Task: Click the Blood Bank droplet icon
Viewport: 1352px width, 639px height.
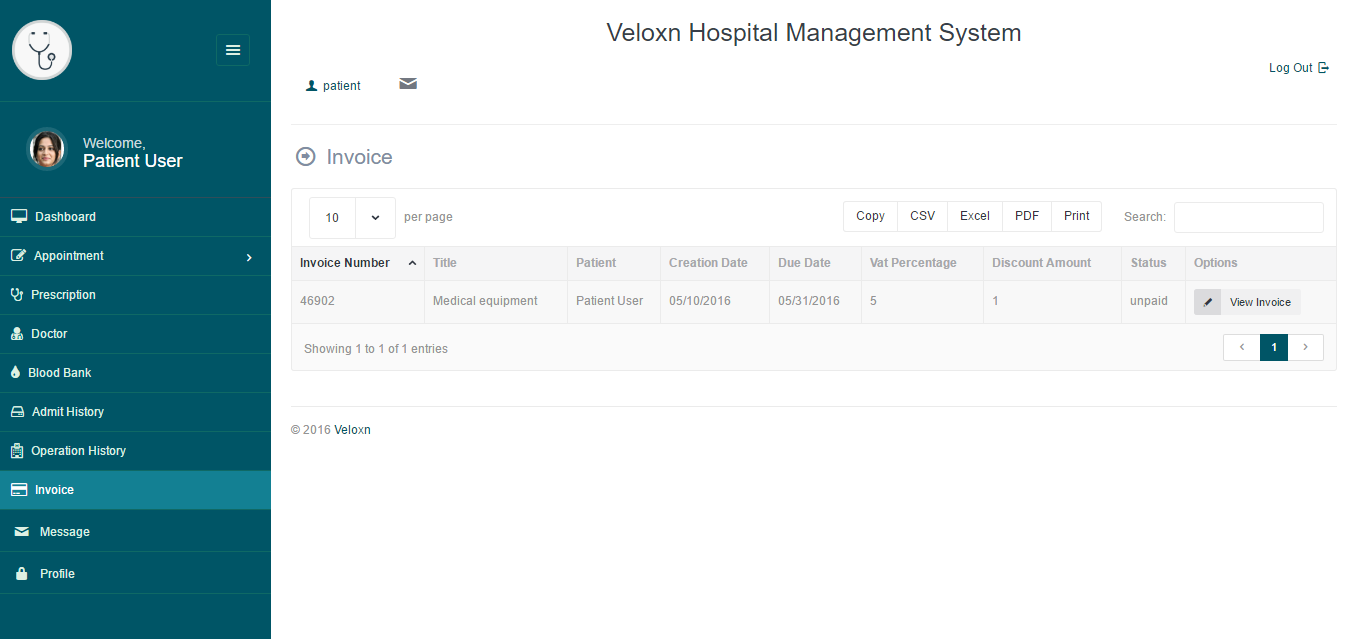Action: [16, 373]
